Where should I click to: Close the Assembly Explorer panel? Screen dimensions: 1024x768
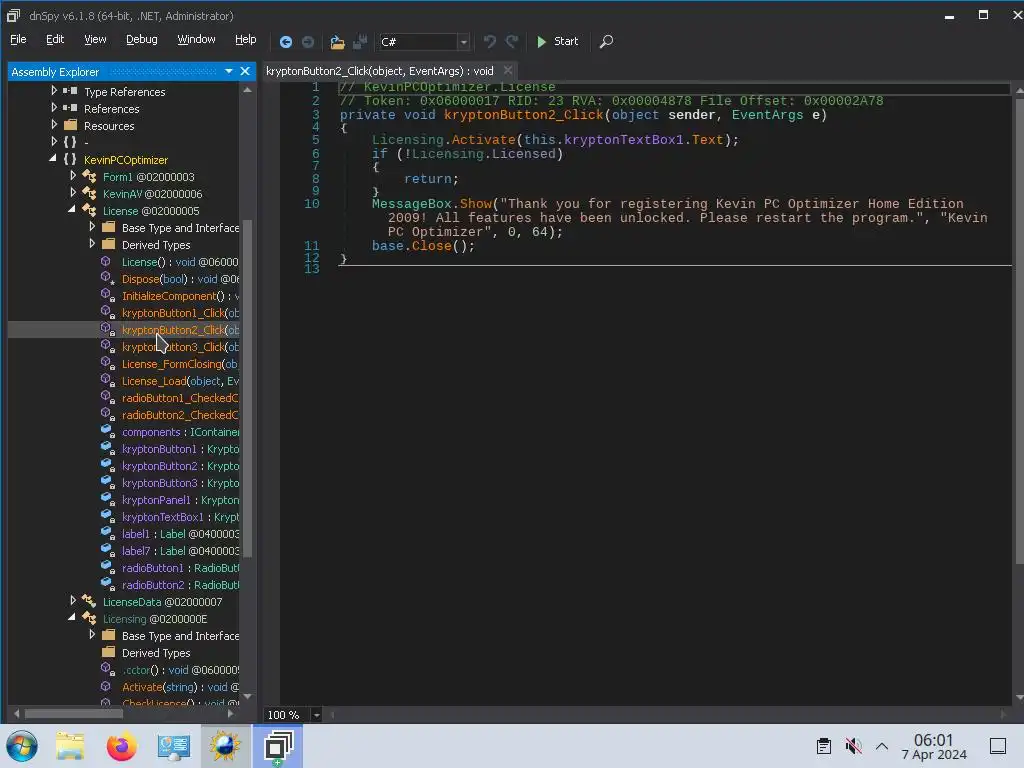[245, 71]
